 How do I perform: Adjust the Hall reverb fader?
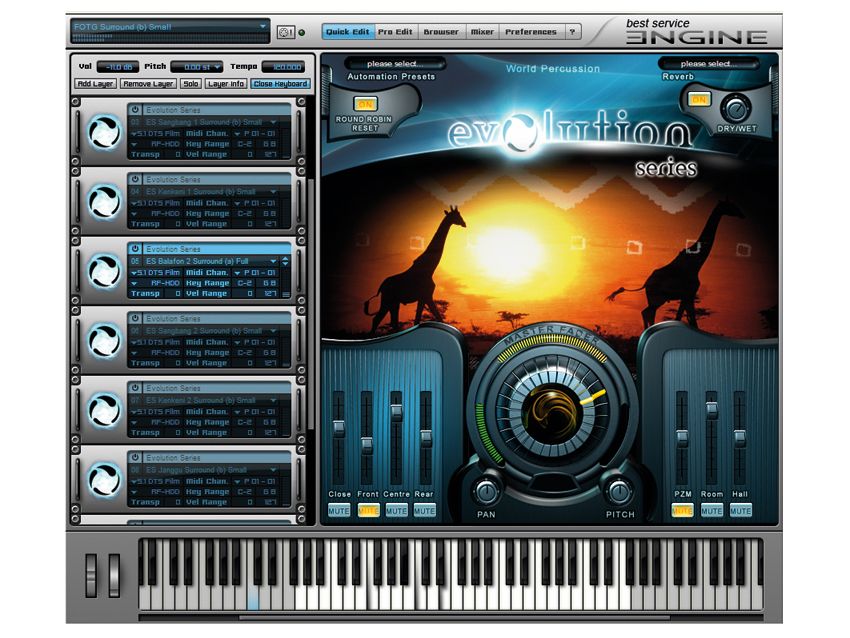pyautogui.click(x=739, y=438)
